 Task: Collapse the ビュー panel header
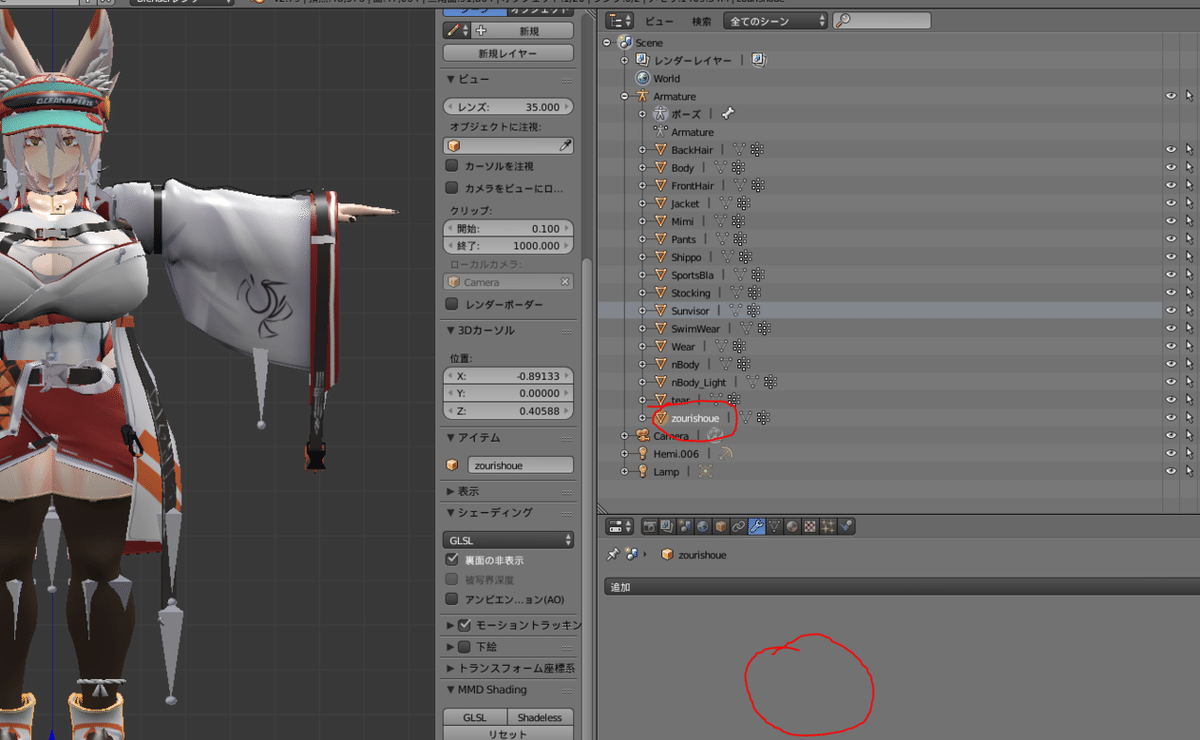(x=509, y=79)
